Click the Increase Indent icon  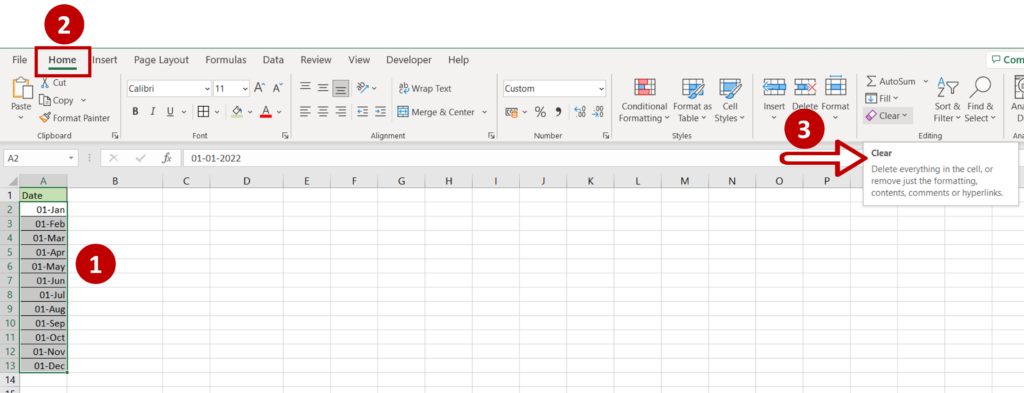coord(380,112)
